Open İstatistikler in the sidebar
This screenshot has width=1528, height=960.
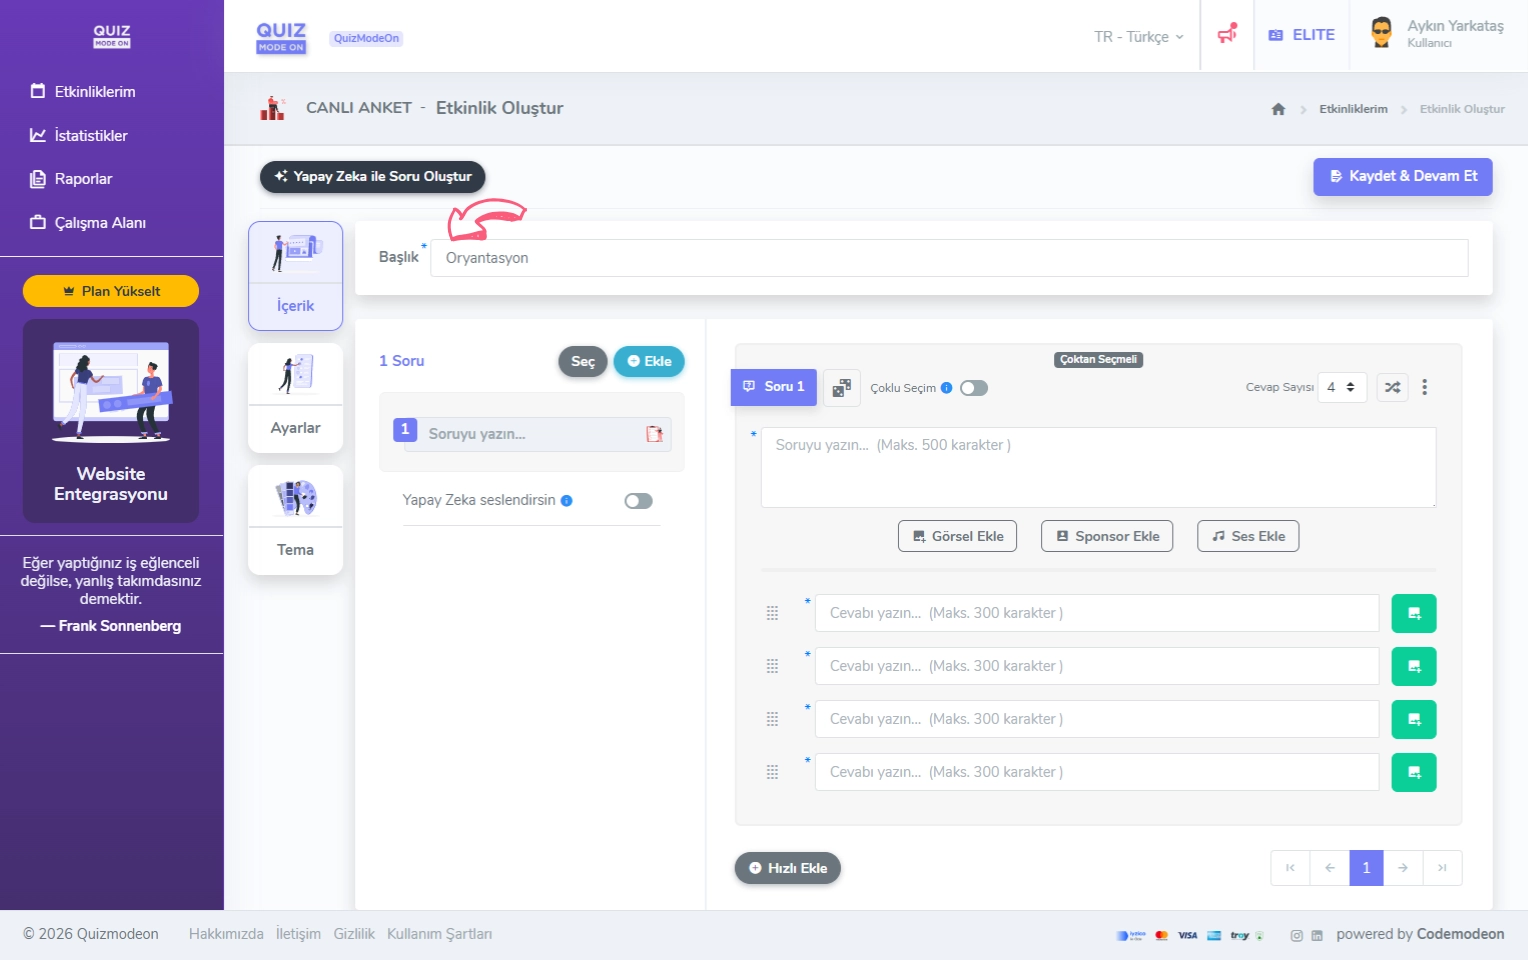click(x=79, y=135)
